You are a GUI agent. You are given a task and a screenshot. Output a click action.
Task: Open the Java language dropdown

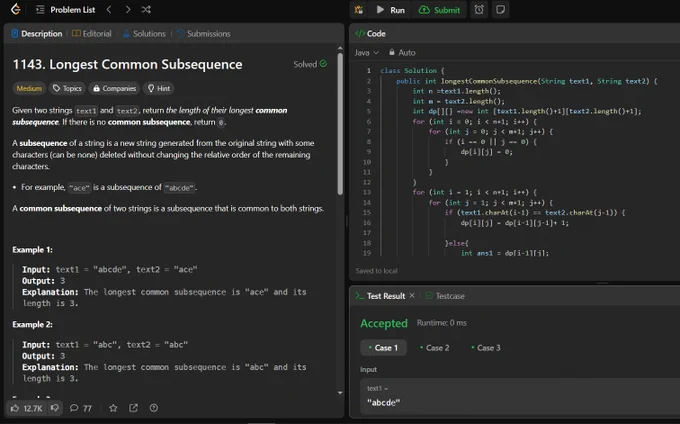pos(366,52)
